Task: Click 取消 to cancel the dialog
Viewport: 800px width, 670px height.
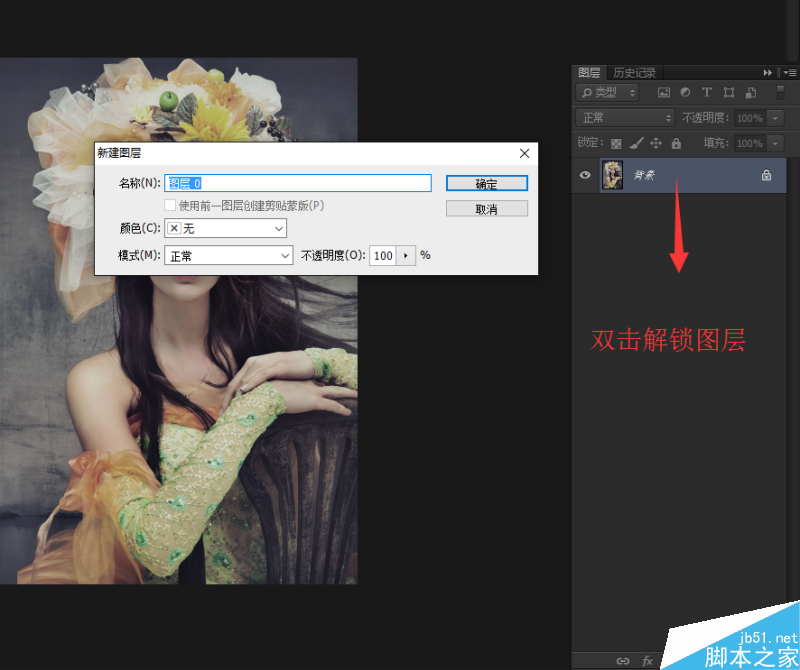Action: pos(487,209)
